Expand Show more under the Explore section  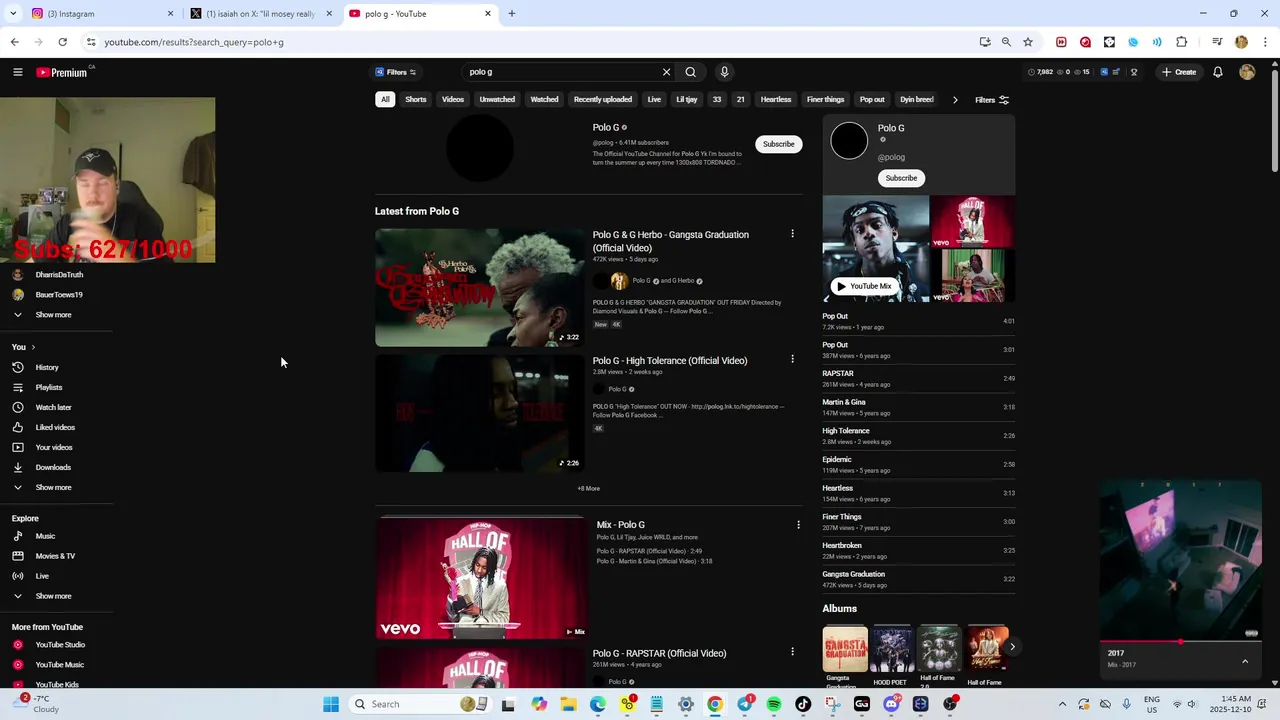(x=53, y=596)
